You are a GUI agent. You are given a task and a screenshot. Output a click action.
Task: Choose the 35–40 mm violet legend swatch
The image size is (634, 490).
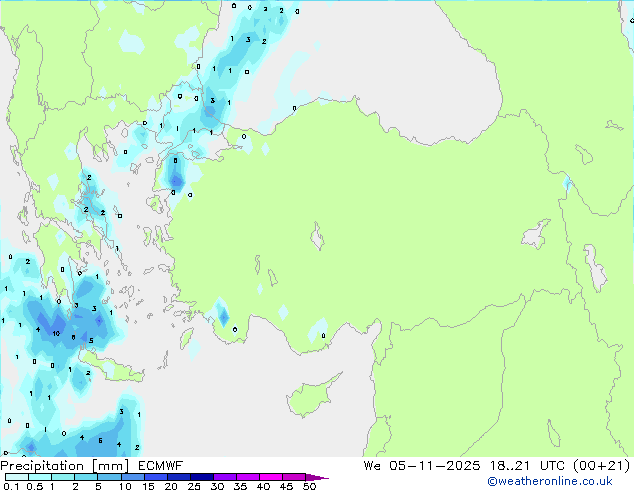click(x=248, y=477)
